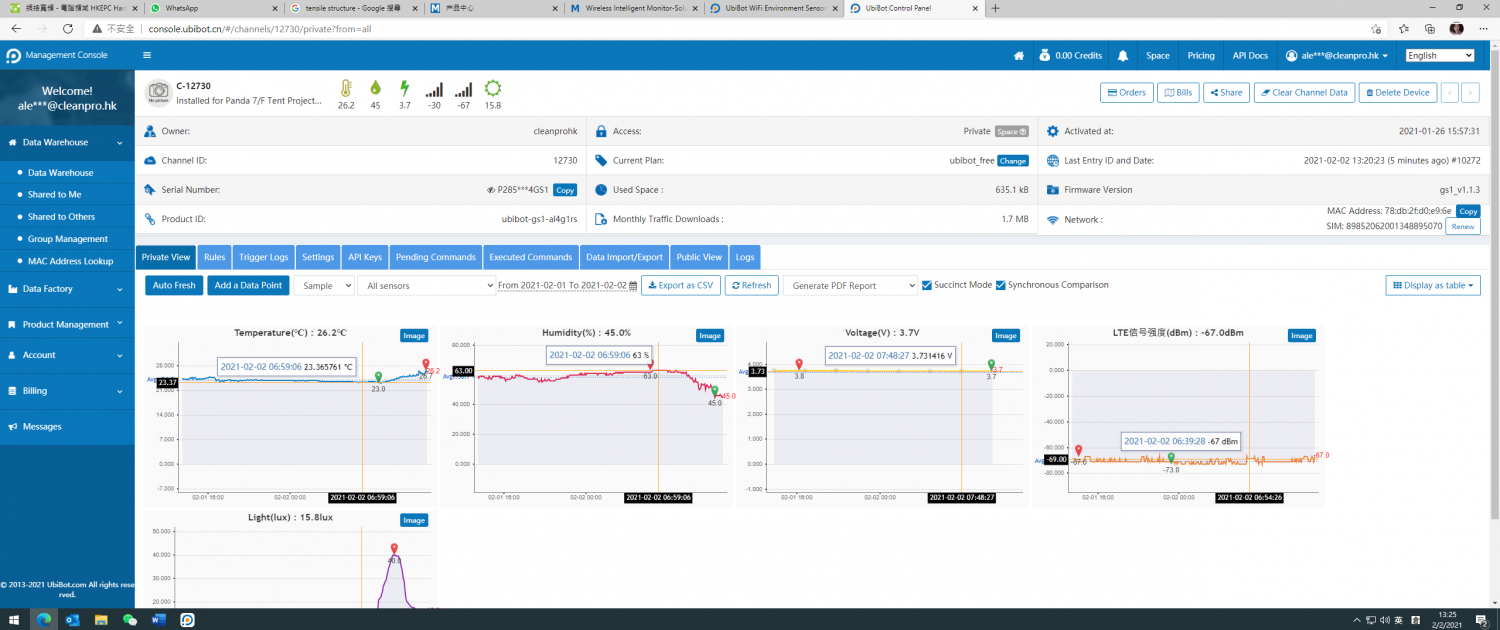Open Outlook from the taskbar
1500x630 pixels.
click(x=73, y=620)
